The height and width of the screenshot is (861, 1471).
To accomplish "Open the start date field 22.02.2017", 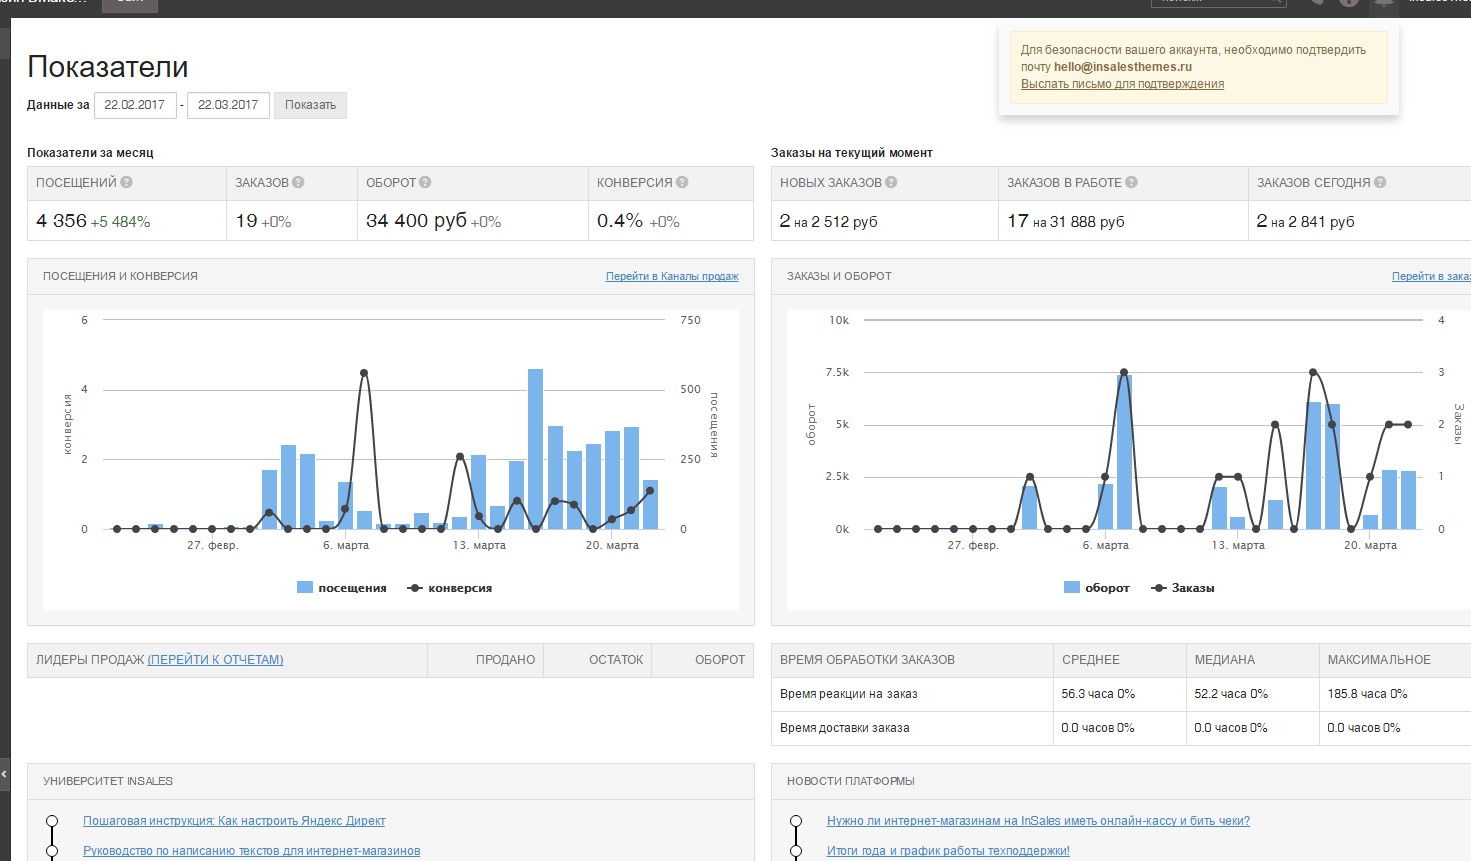I will point(135,105).
